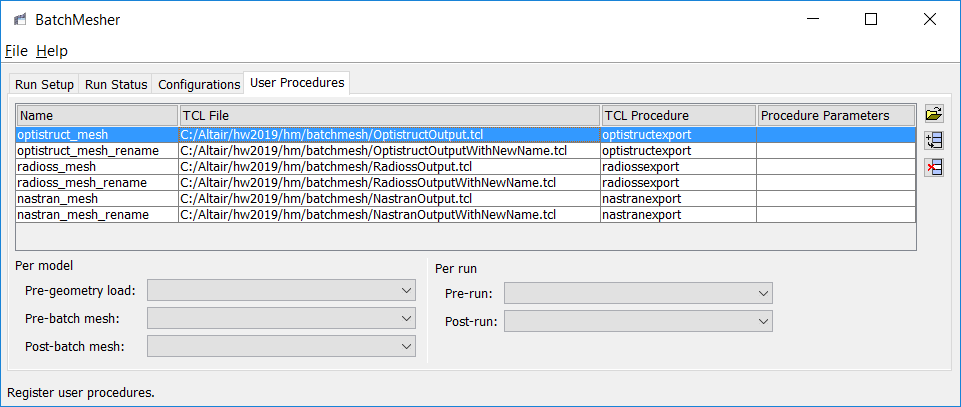Expand the Post-batch mesh combo box

pos(281,346)
